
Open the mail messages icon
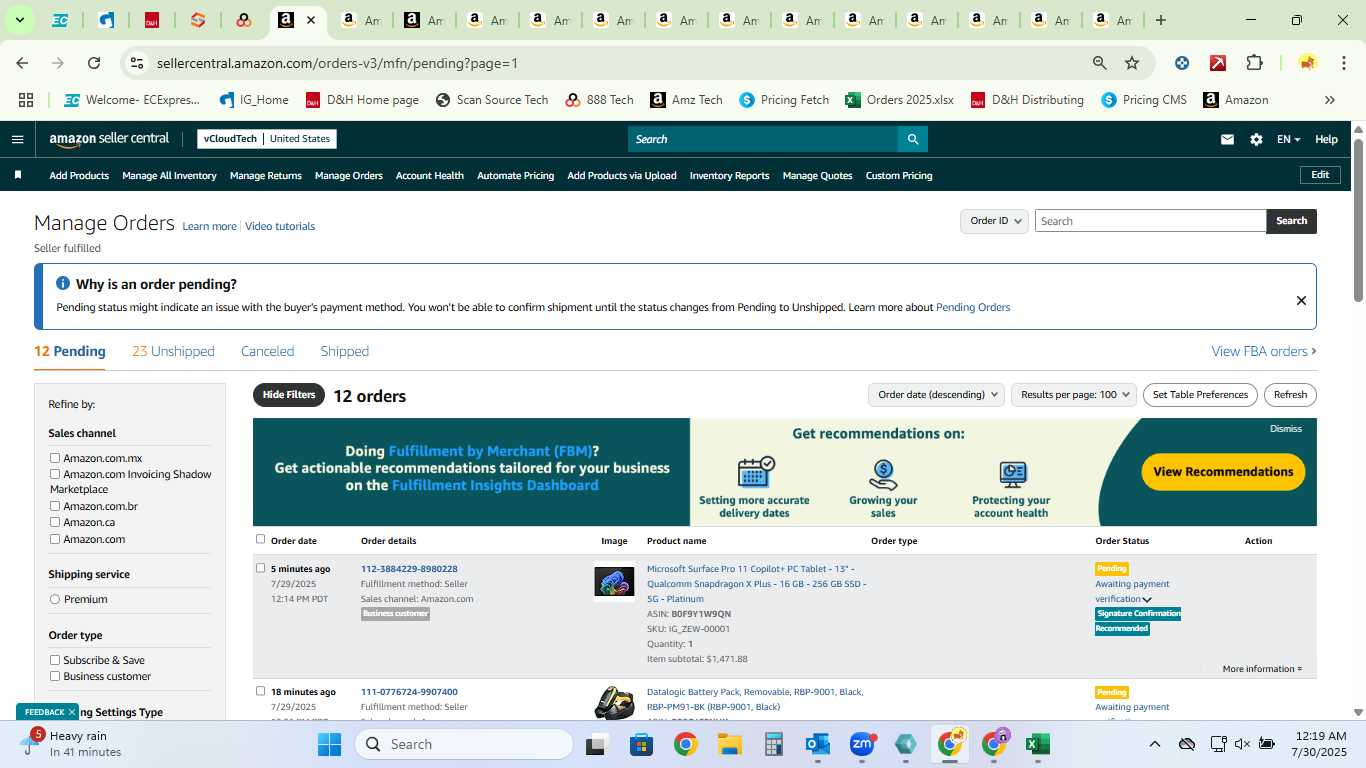[1227, 140]
